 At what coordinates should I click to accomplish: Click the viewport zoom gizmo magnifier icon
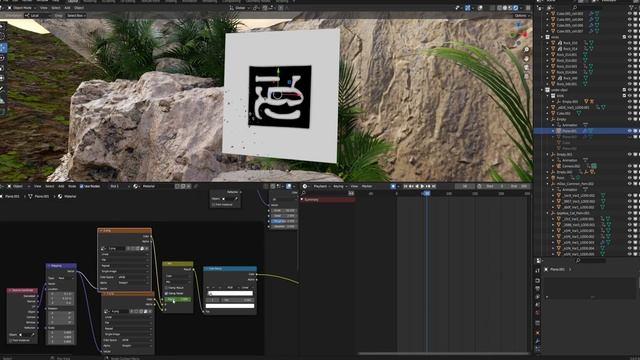click(x=527, y=50)
